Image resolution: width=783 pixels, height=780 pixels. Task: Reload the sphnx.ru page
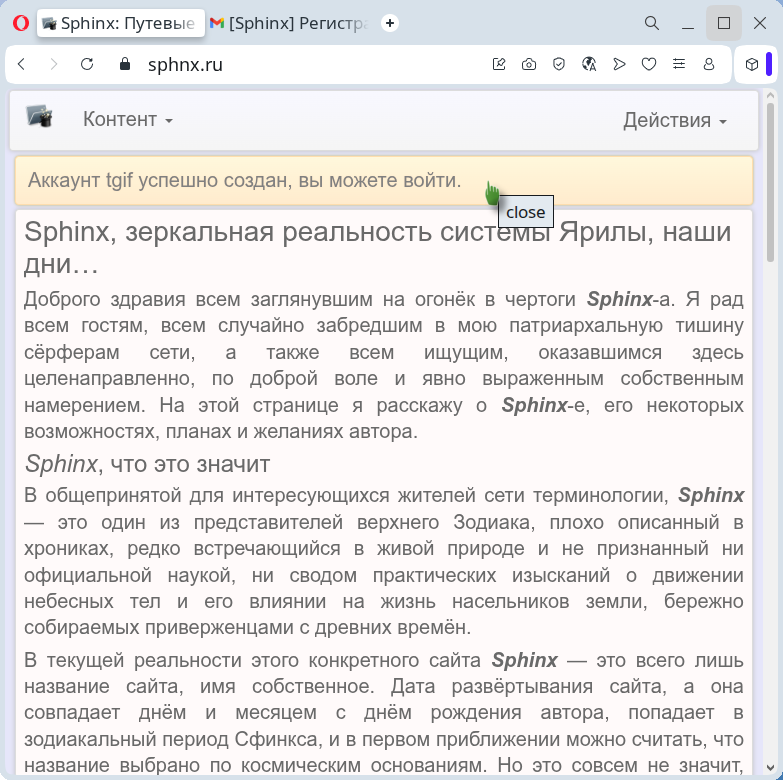[87, 64]
